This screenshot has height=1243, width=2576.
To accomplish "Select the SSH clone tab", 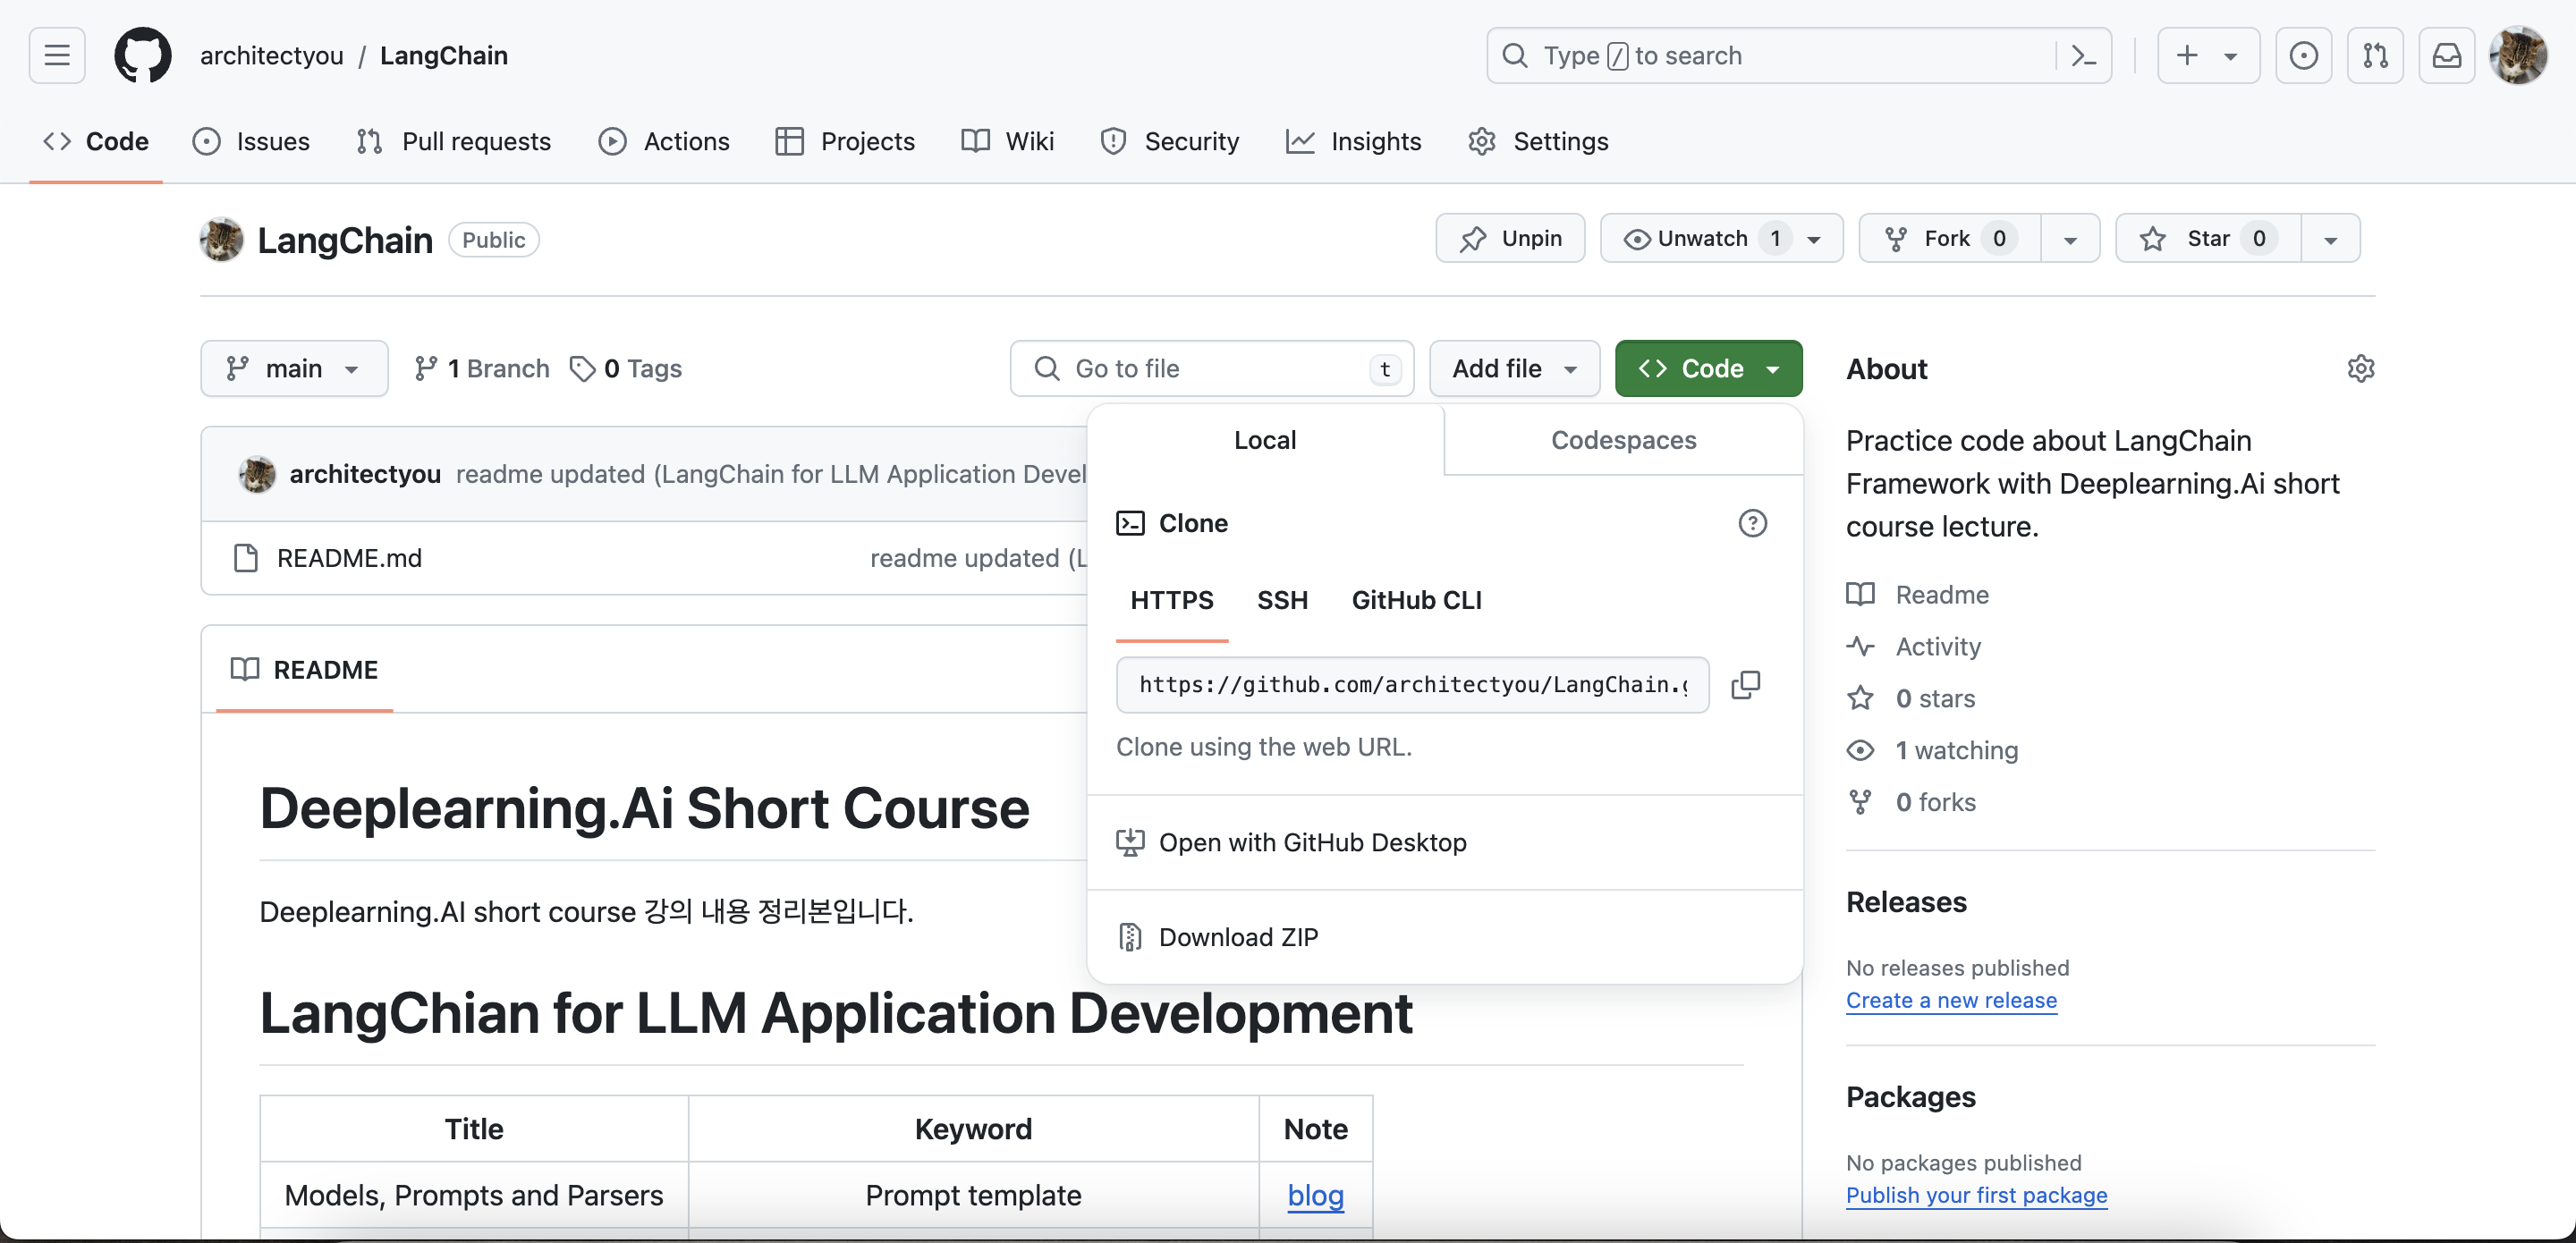I will coord(1282,600).
